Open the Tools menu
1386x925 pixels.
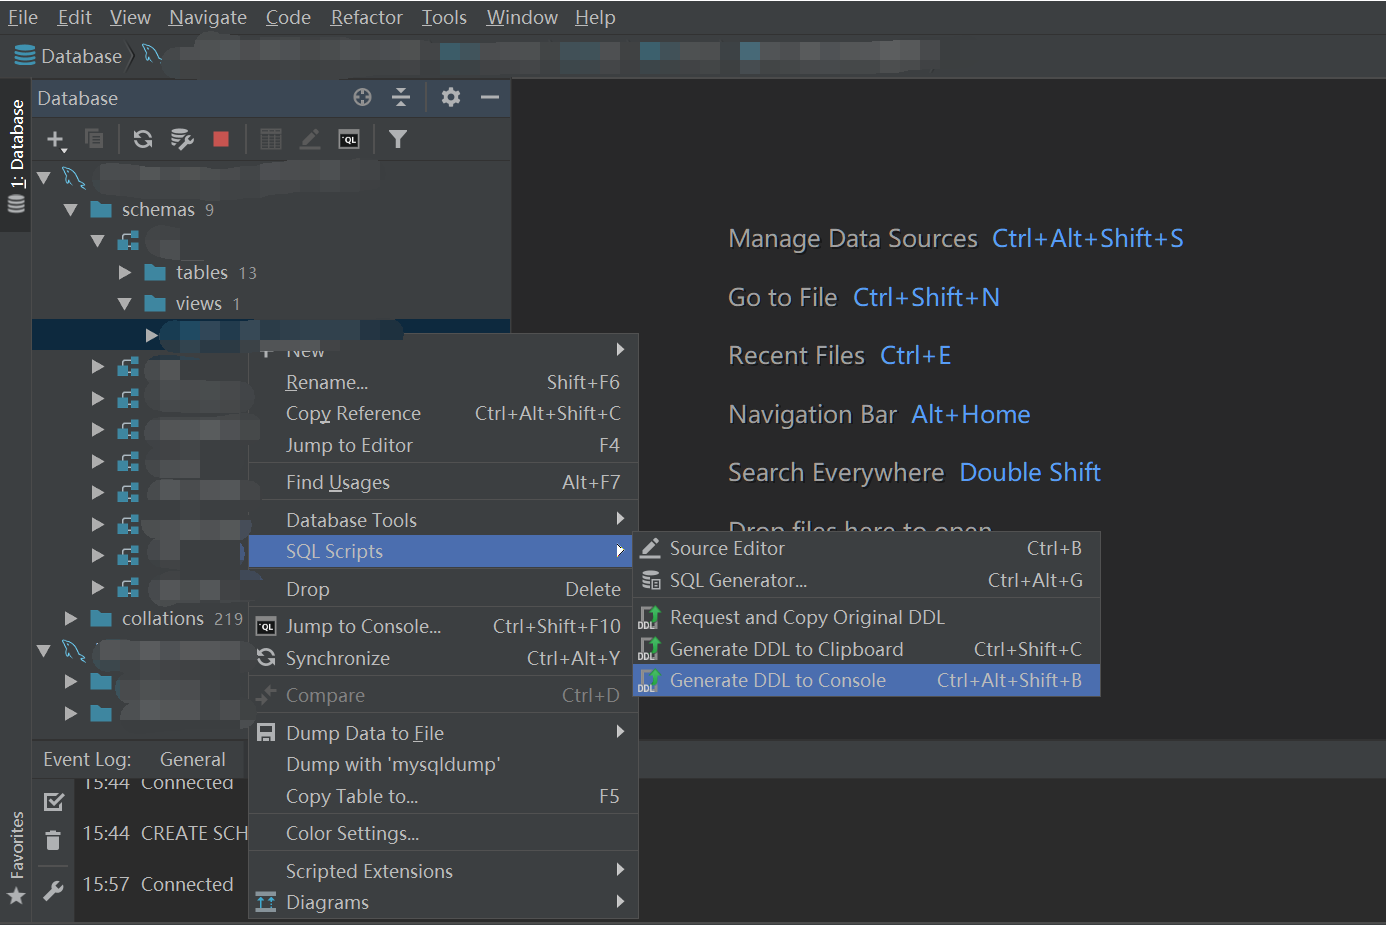point(444,17)
